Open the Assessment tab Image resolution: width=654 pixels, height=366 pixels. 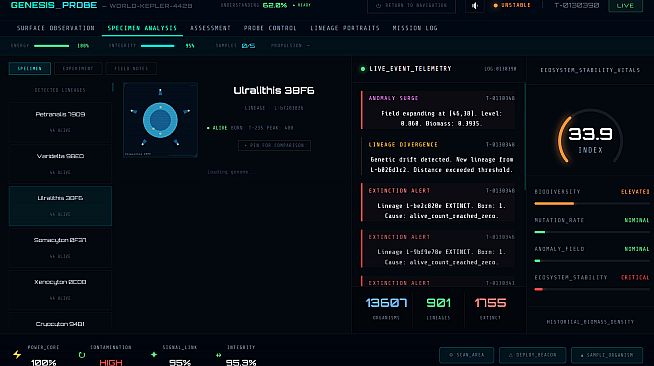[x=210, y=28]
